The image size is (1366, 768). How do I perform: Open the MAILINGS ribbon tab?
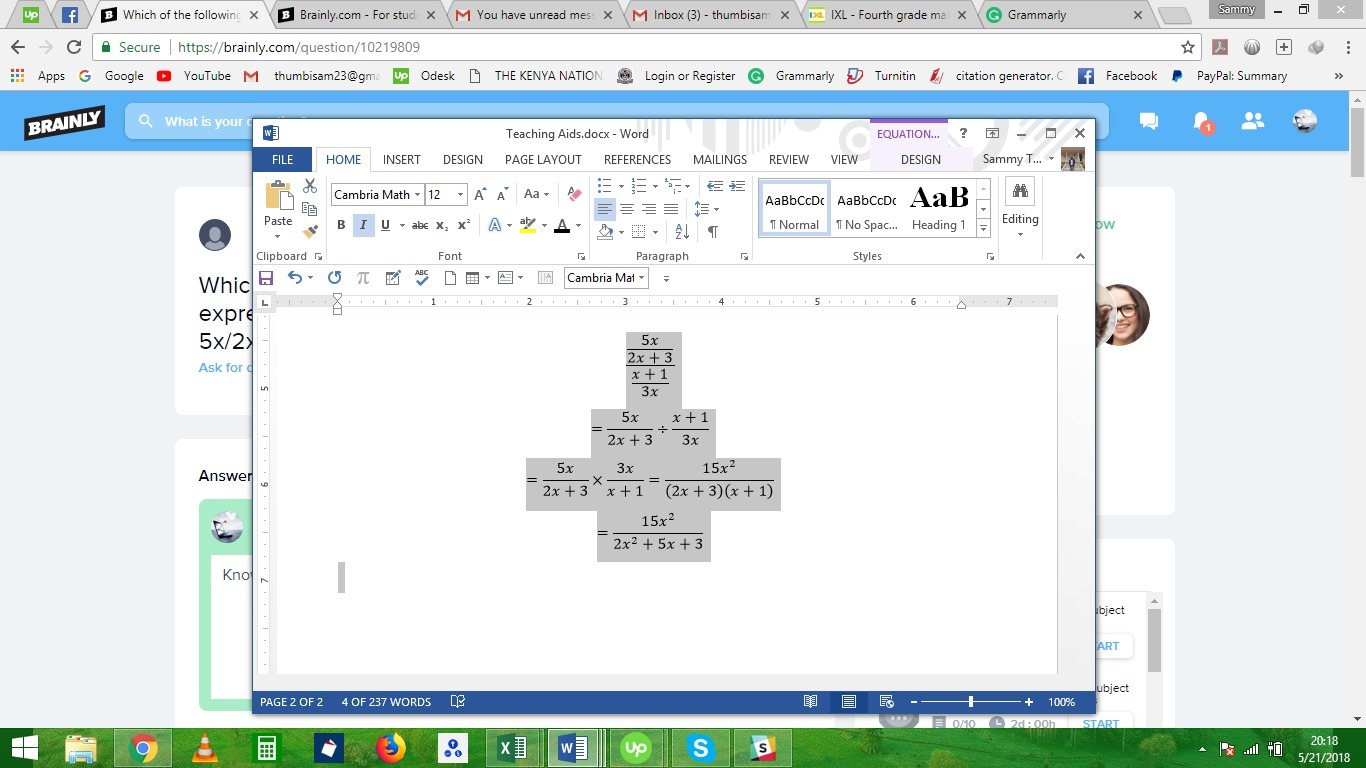click(720, 159)
